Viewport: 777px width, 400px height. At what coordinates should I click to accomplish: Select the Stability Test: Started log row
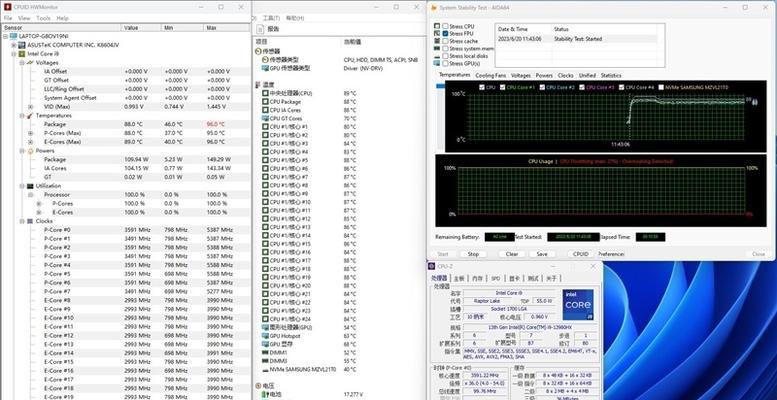pos(577,39)
